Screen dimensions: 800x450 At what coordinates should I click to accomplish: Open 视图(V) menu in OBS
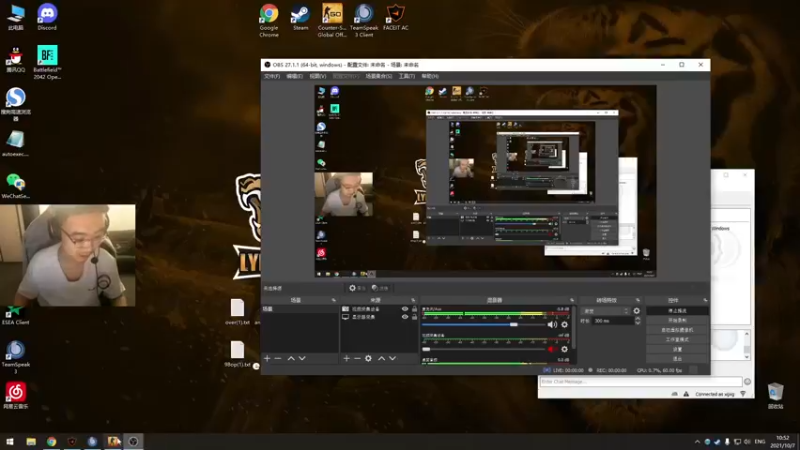[x=317, y=77]
